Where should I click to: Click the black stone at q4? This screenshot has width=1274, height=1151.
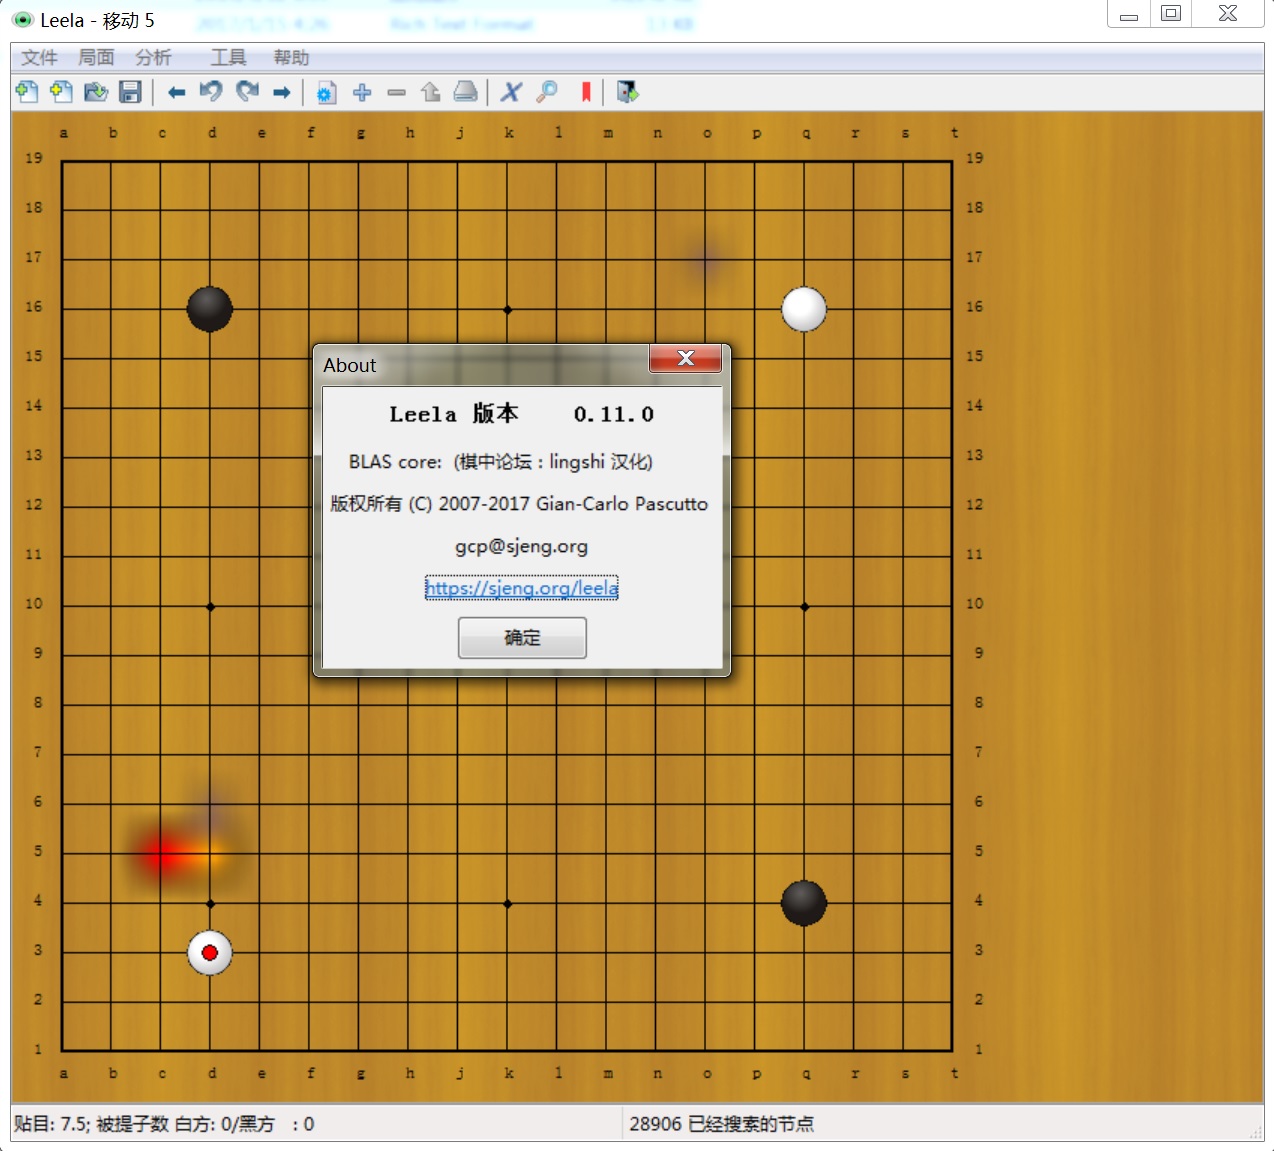click(804, 903)
